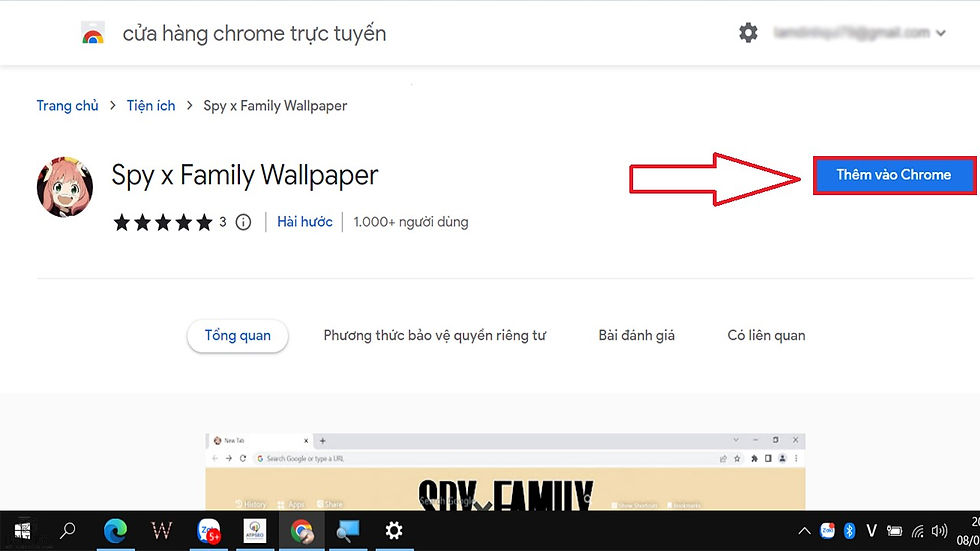The image size is (980, 551).
Task: Open the Bluetooth tray icon
Action: [x=849, y=531]
